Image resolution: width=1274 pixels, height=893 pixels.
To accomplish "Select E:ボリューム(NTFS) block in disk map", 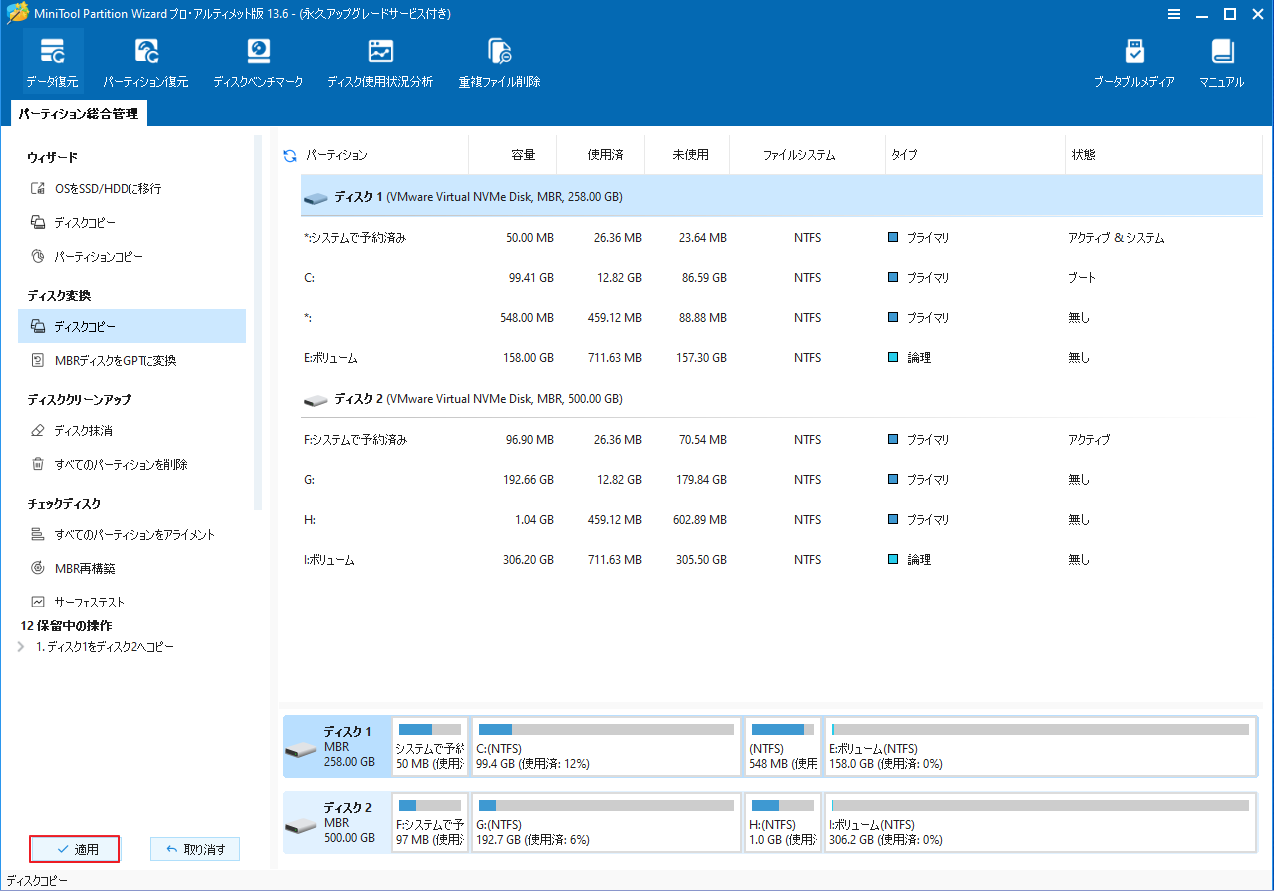I will [1040, 746].
